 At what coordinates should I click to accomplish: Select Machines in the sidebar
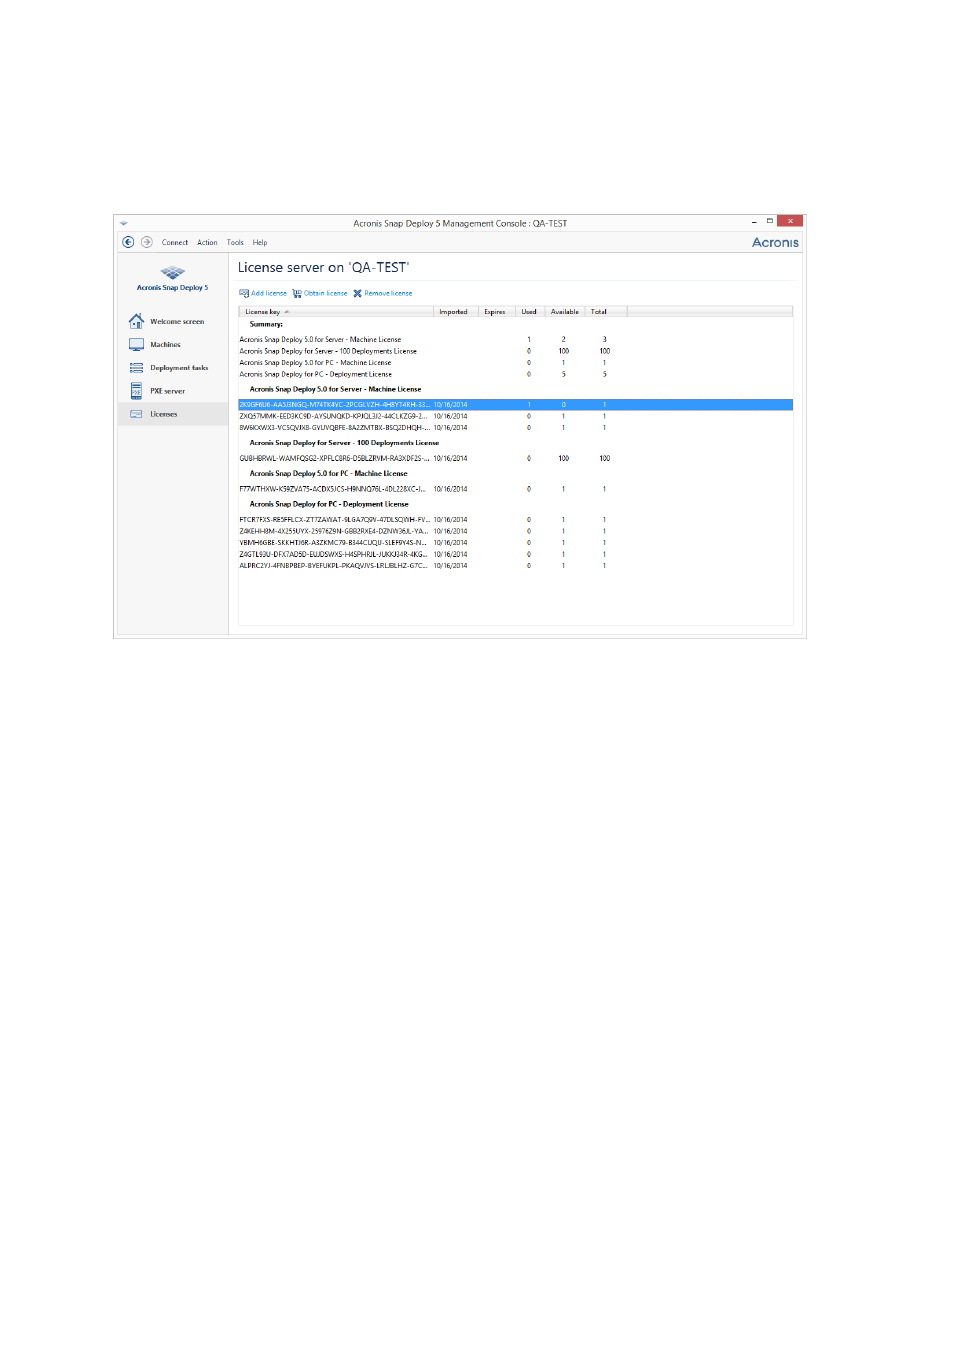(173, 344)
